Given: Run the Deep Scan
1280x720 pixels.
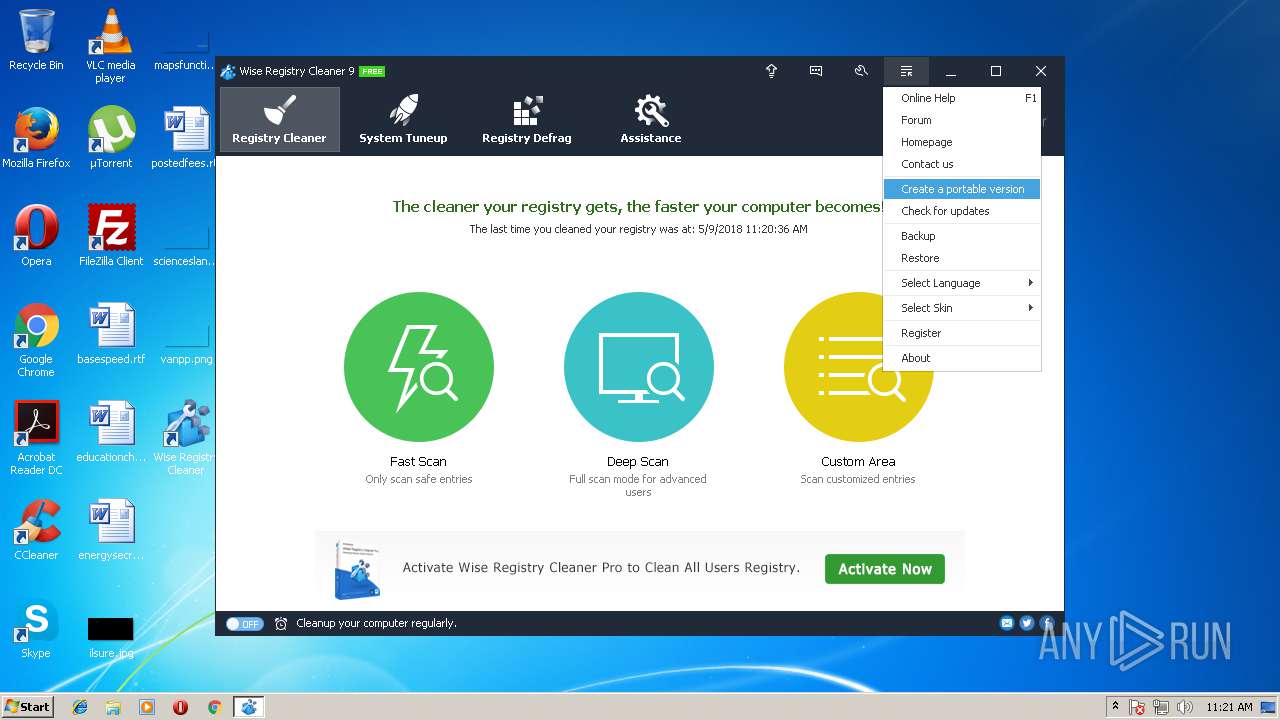Looking at the screenshot, I should click(639, 367).
